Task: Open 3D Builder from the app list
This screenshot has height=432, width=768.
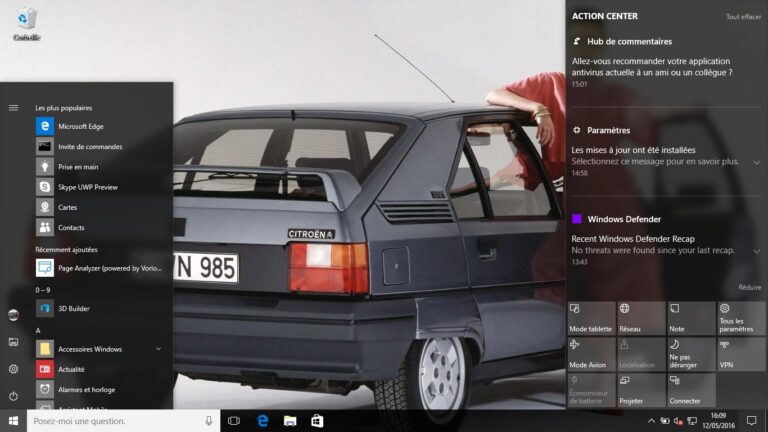Action: (x=75, y=308)
